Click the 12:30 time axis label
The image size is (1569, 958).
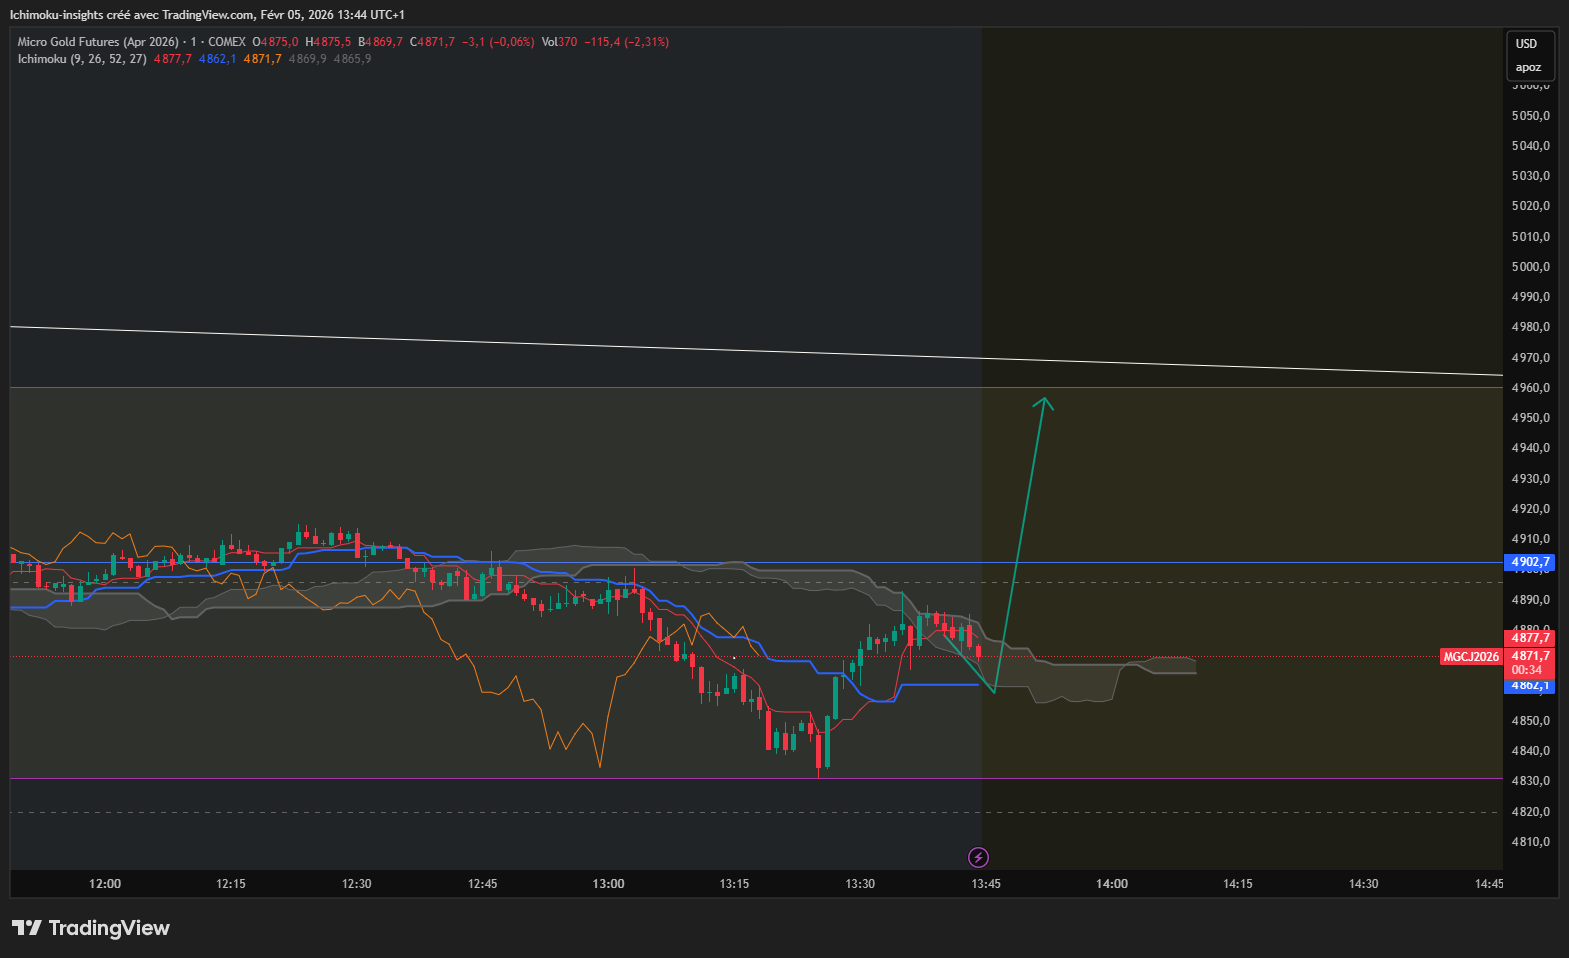click(x=357, y=884)
